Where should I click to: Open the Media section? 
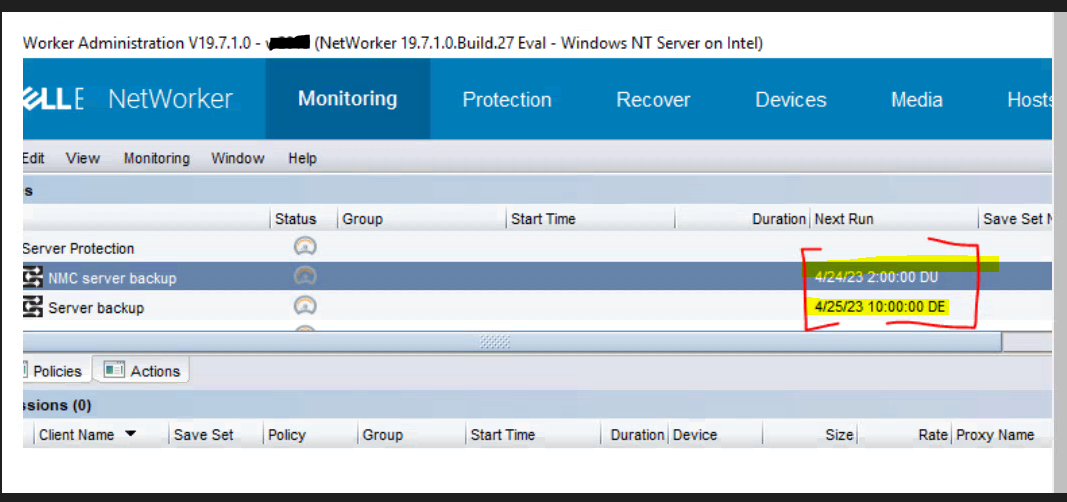pos(916,100)
